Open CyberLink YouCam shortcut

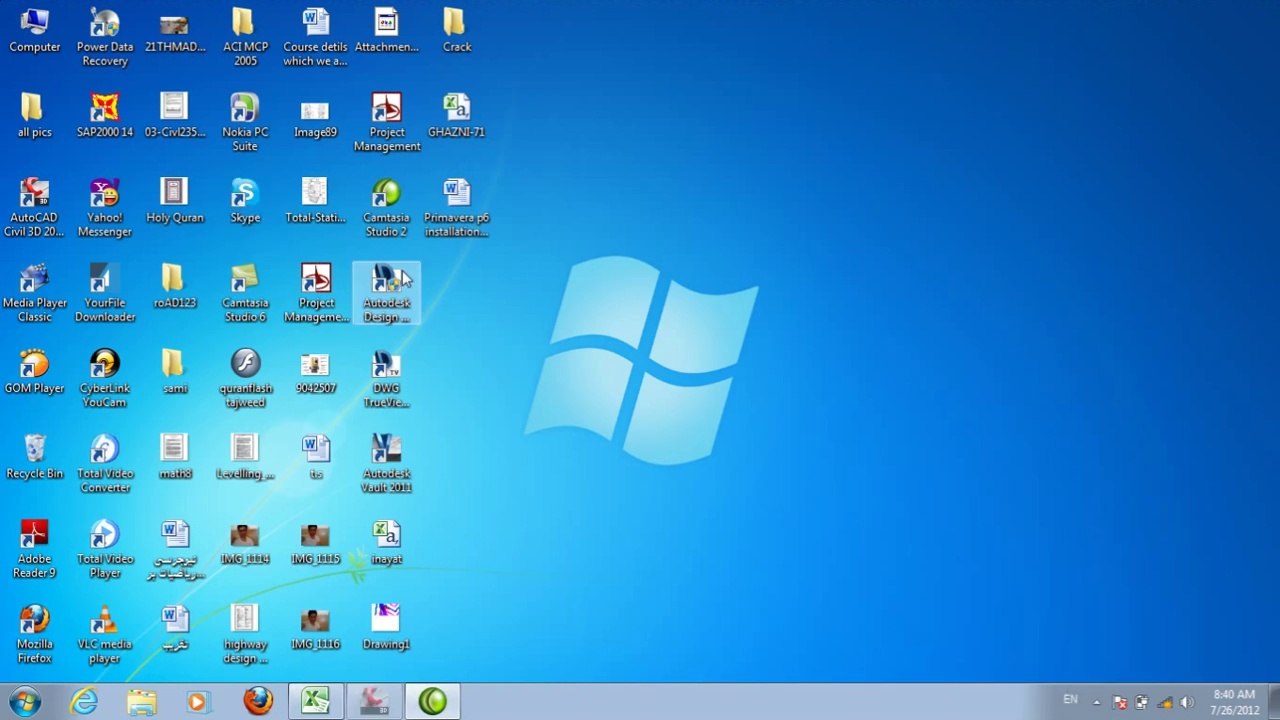(105, 378)
